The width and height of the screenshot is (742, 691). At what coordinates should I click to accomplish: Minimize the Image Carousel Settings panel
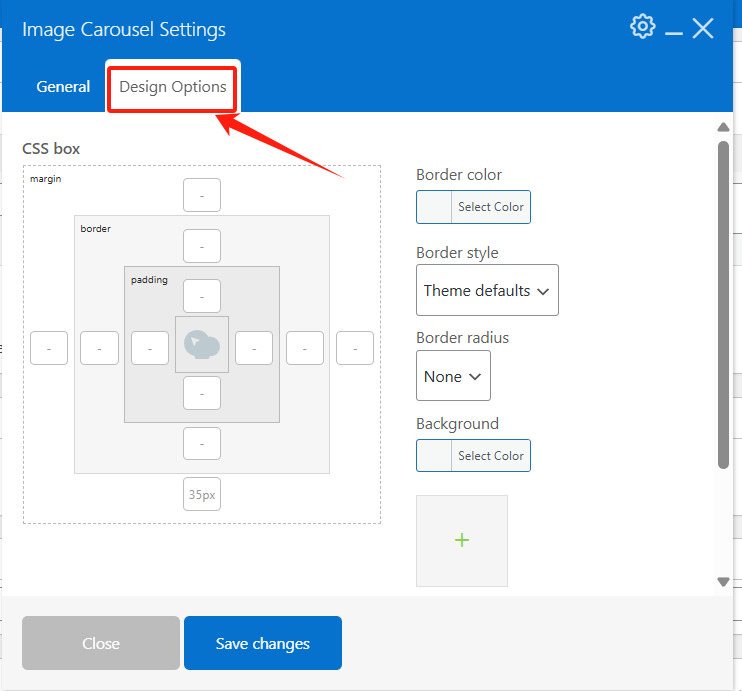click(x=673, y=29)
